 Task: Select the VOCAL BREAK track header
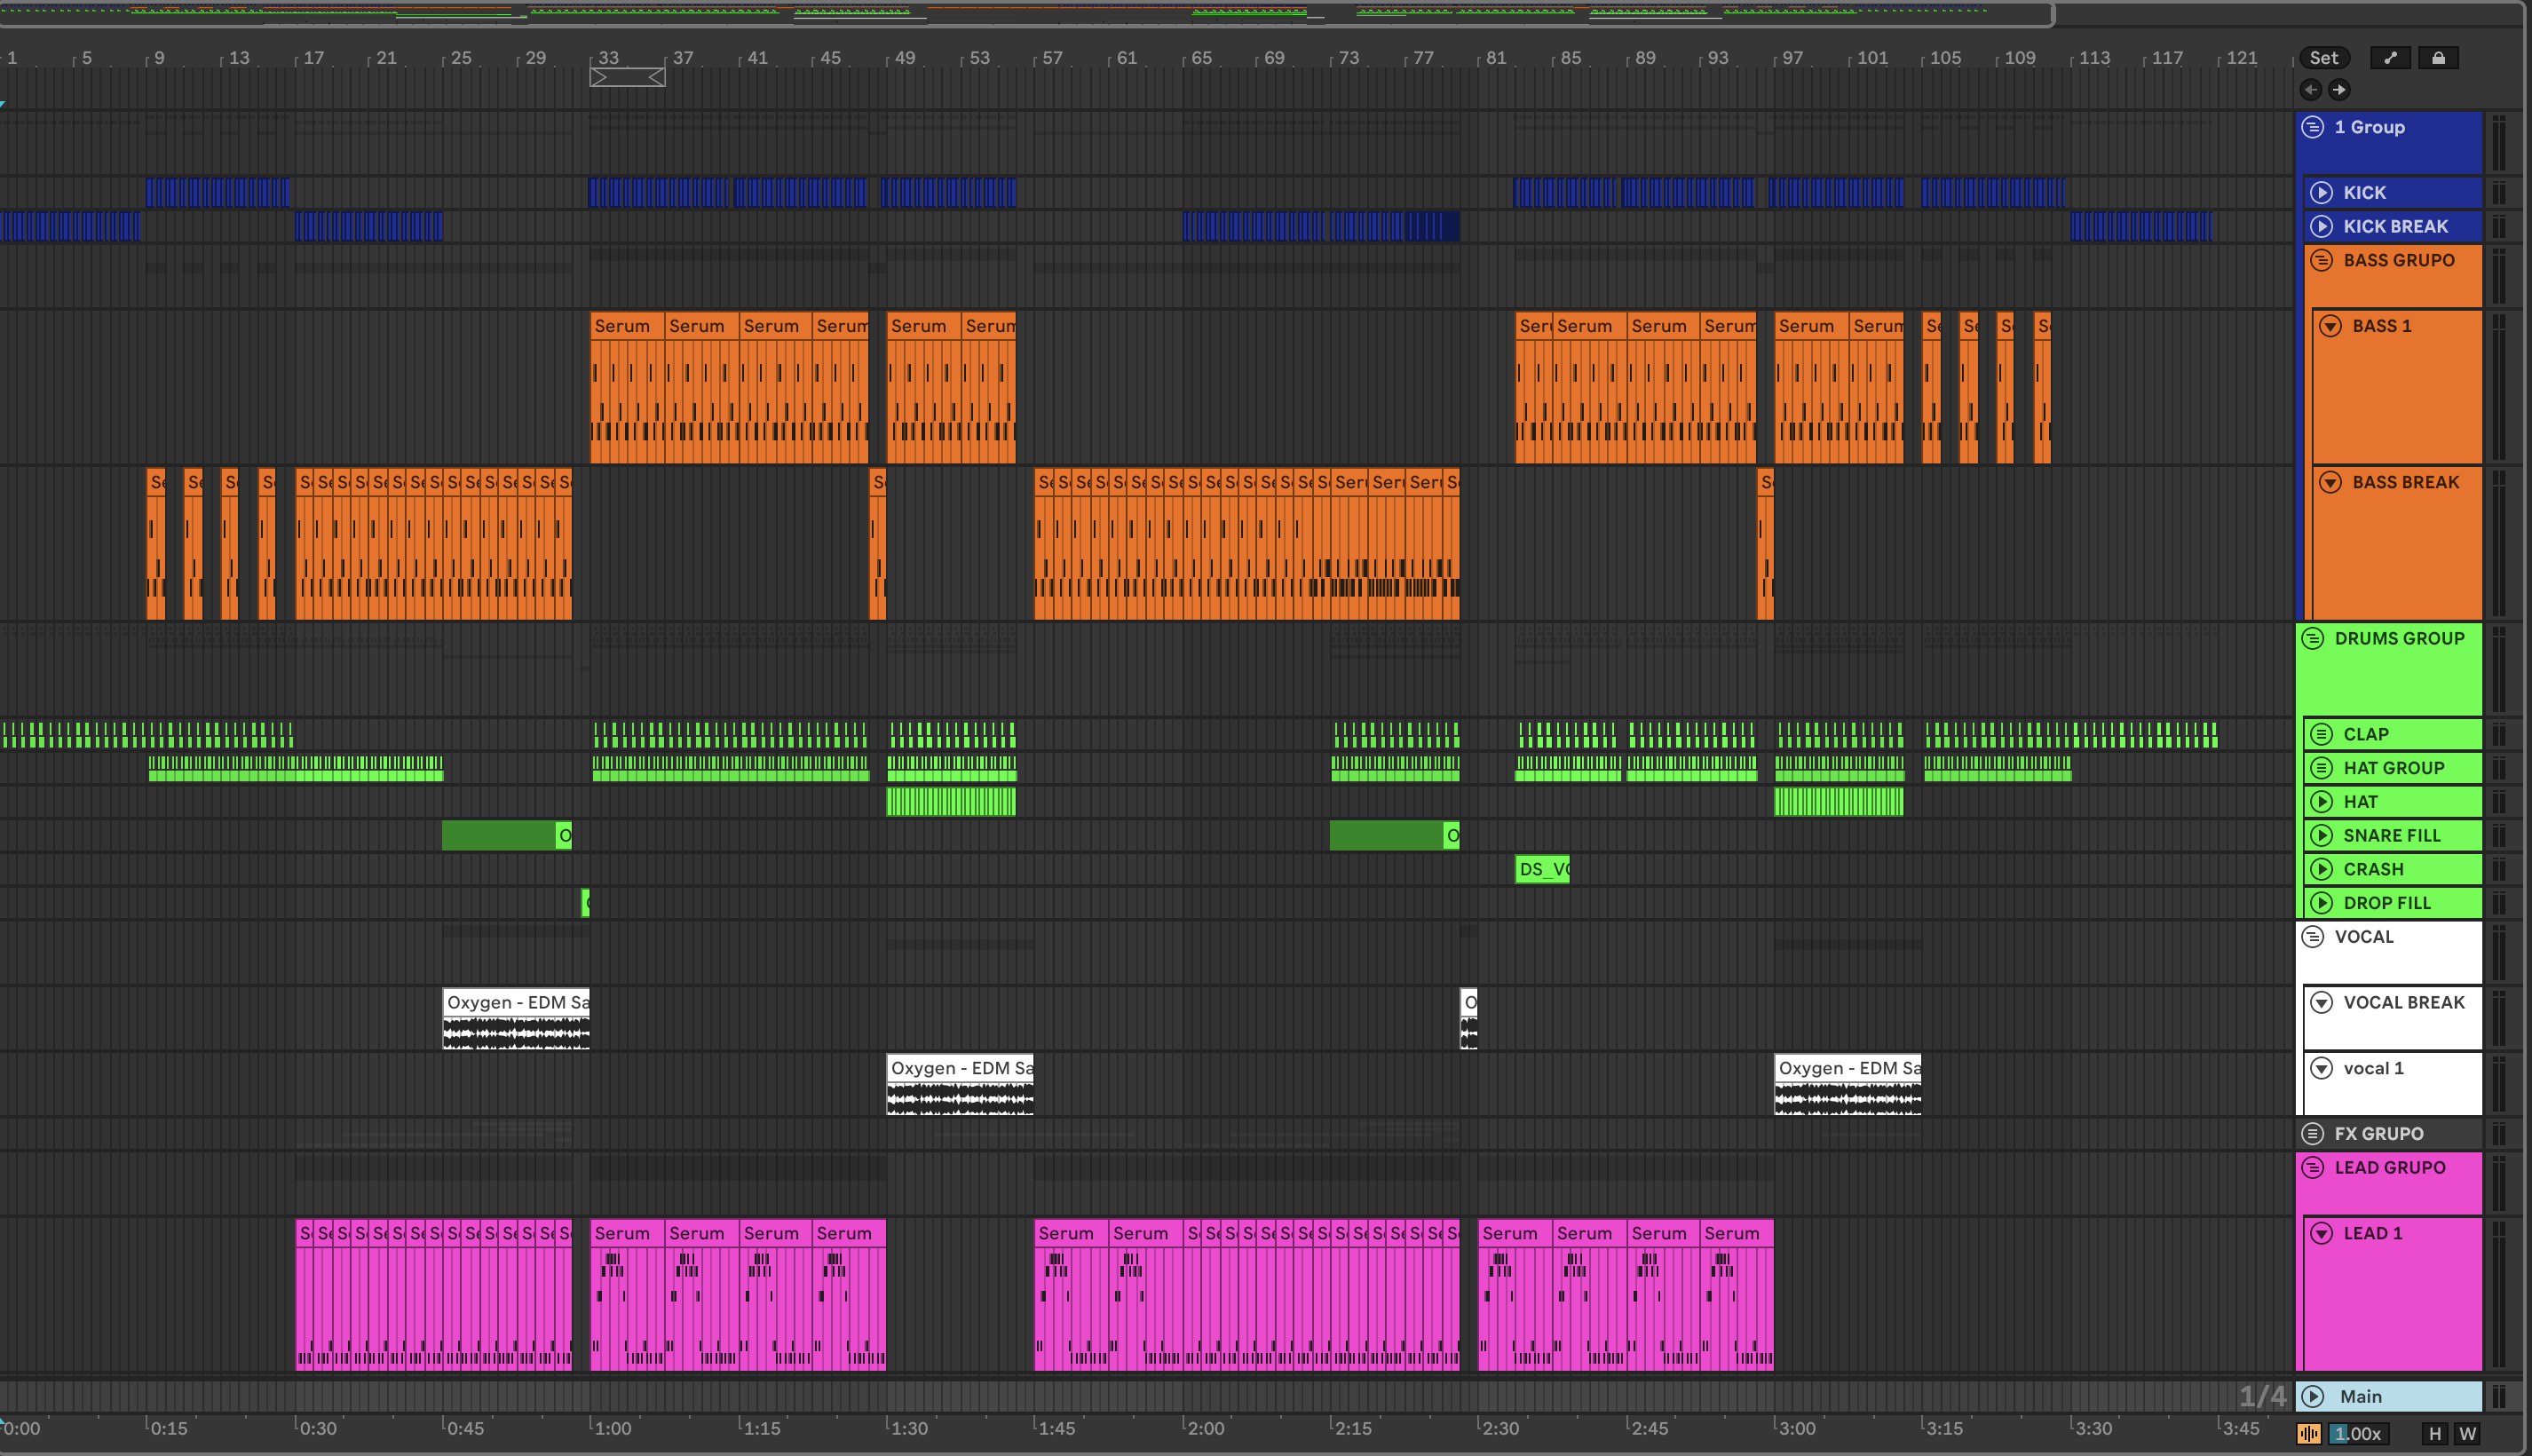[x=2404, y=1002]
